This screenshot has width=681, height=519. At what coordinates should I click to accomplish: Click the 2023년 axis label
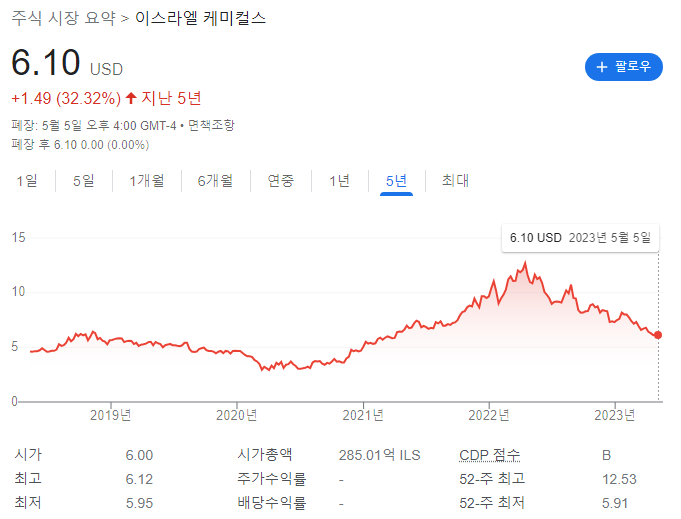[615, 415]
